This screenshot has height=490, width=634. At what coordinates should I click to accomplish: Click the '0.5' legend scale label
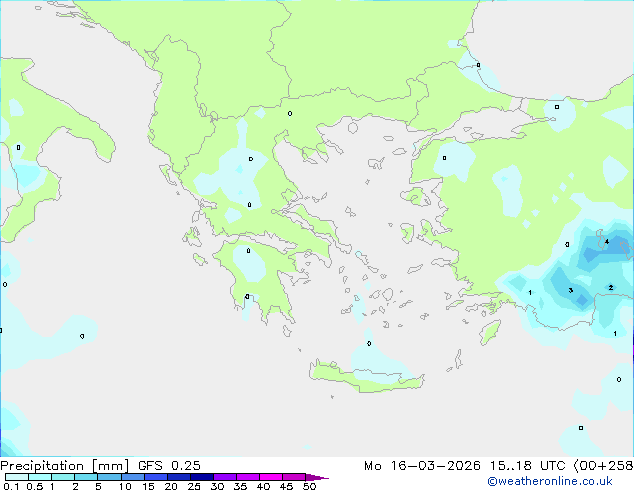coord(34,486)
